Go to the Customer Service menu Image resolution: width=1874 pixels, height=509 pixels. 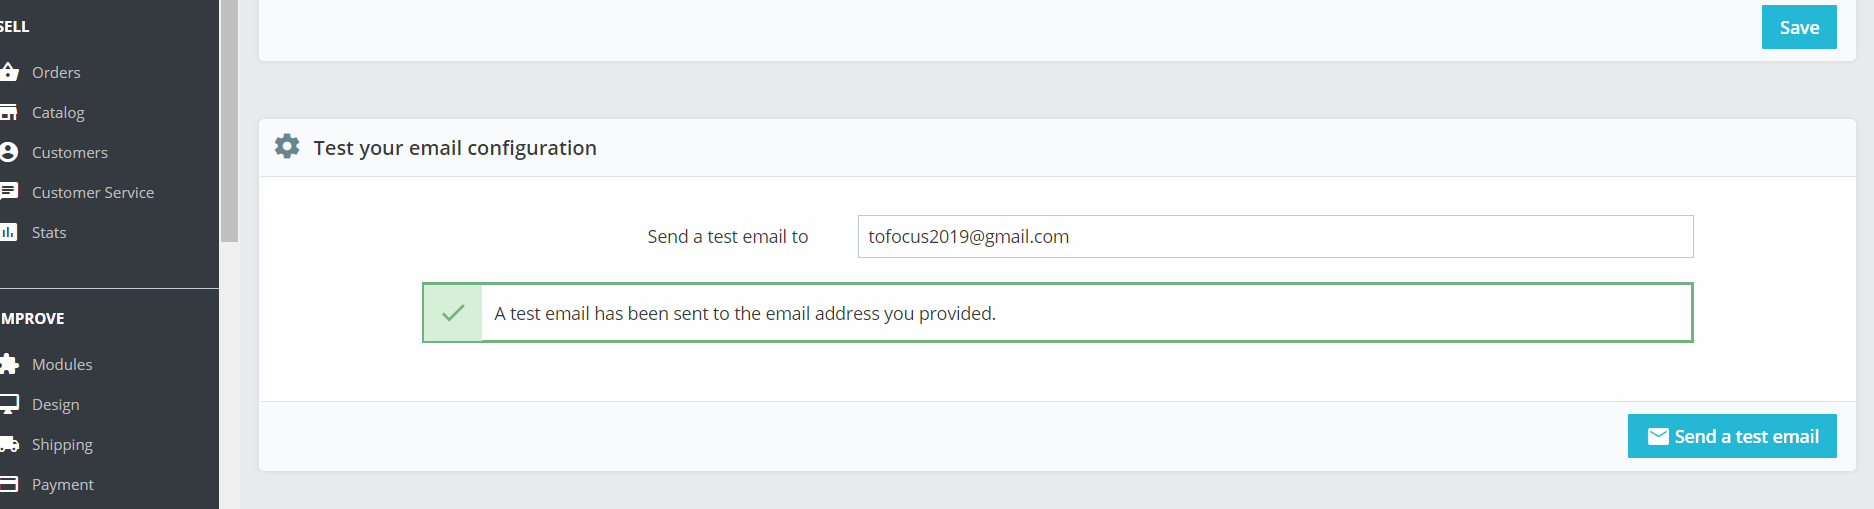93,192
